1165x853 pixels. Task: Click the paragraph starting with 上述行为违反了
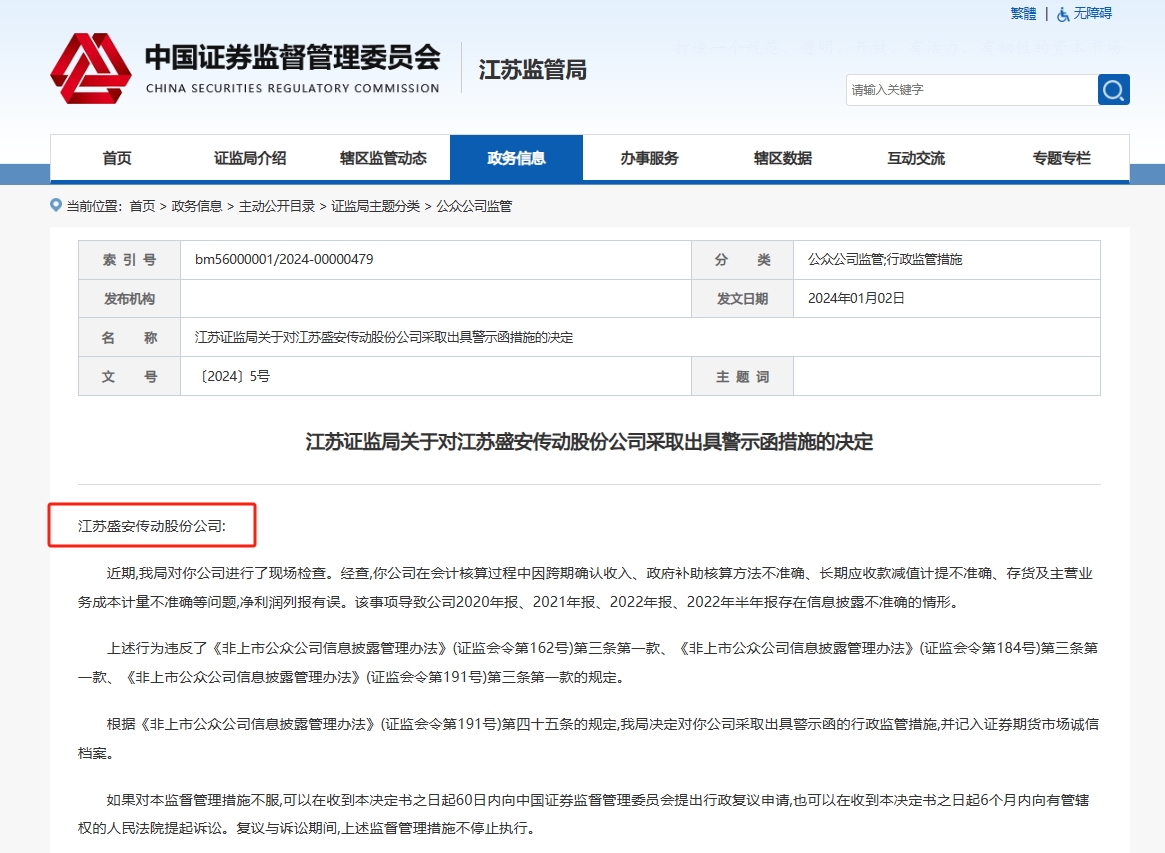coord(588,663)
